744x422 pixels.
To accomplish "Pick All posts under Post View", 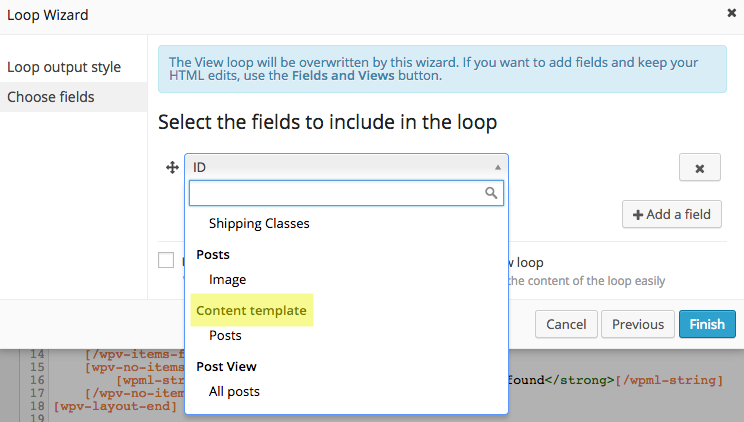I will [234, 392].
